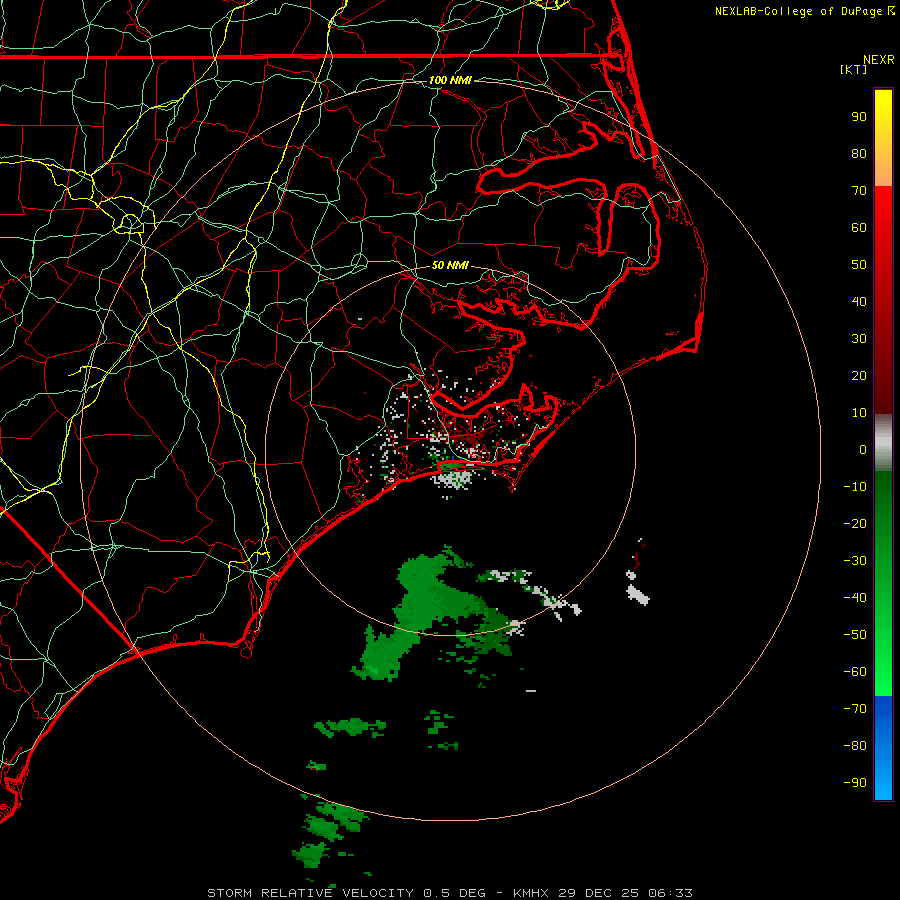Click the NEXLAB-College of DuPage label
This screenshot has width=900, height=900.
(x=804, y=11)
